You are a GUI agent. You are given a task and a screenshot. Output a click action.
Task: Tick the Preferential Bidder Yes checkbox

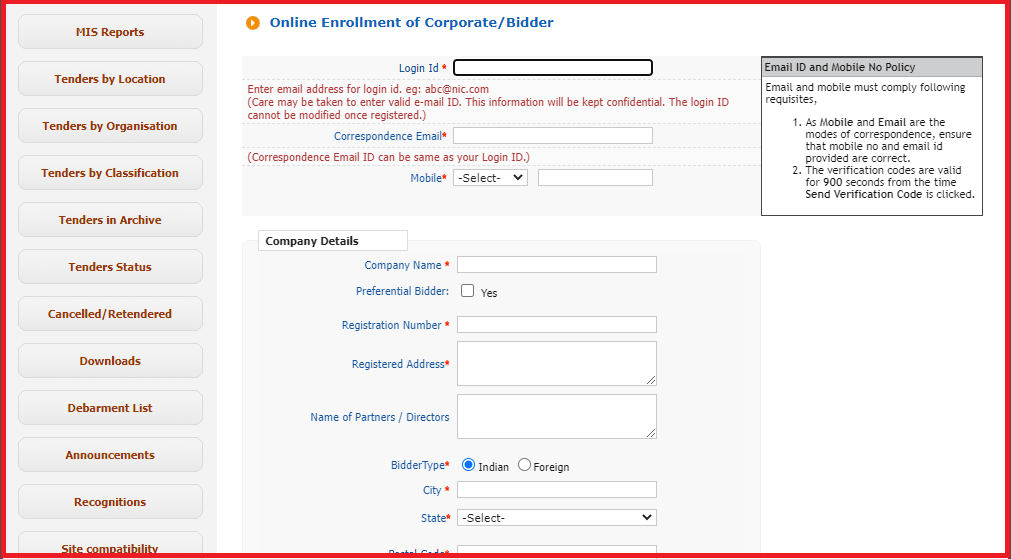pos(467,291)
